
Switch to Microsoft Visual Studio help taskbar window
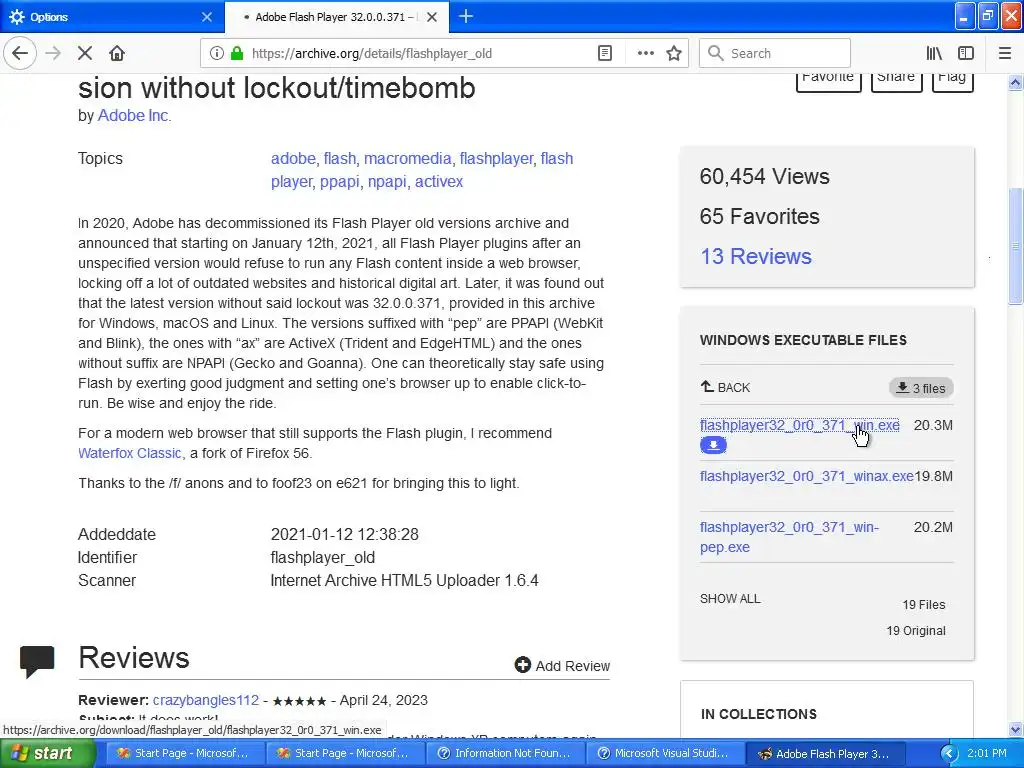click(664, 753)
